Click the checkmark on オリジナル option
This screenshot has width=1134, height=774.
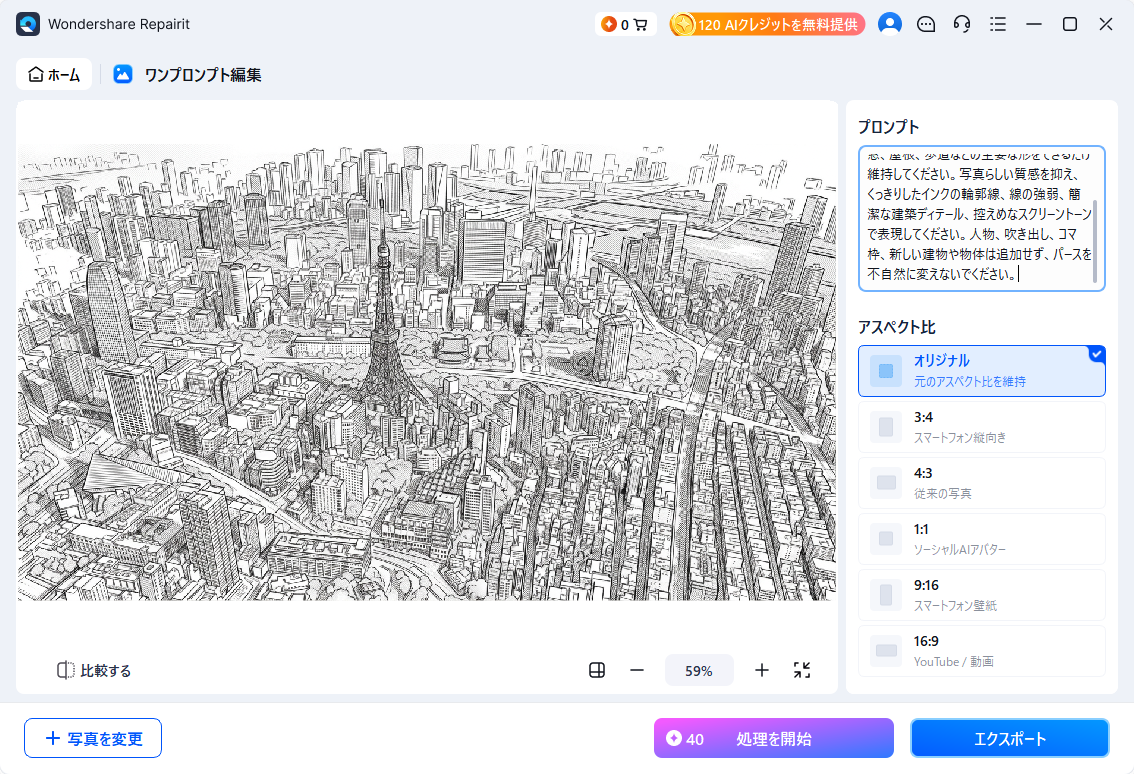pos(1096,354)
